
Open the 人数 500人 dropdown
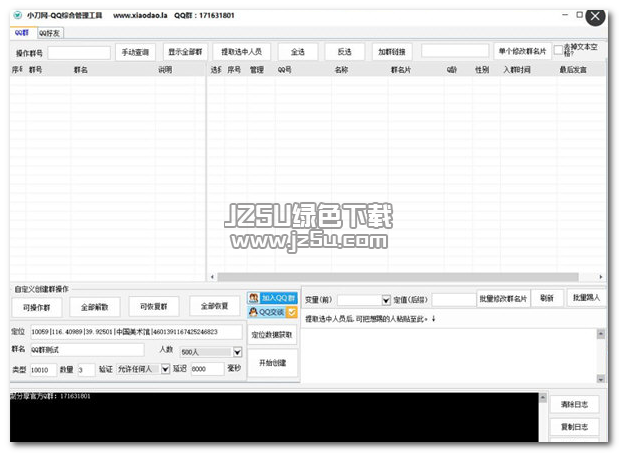pos(237,352)
